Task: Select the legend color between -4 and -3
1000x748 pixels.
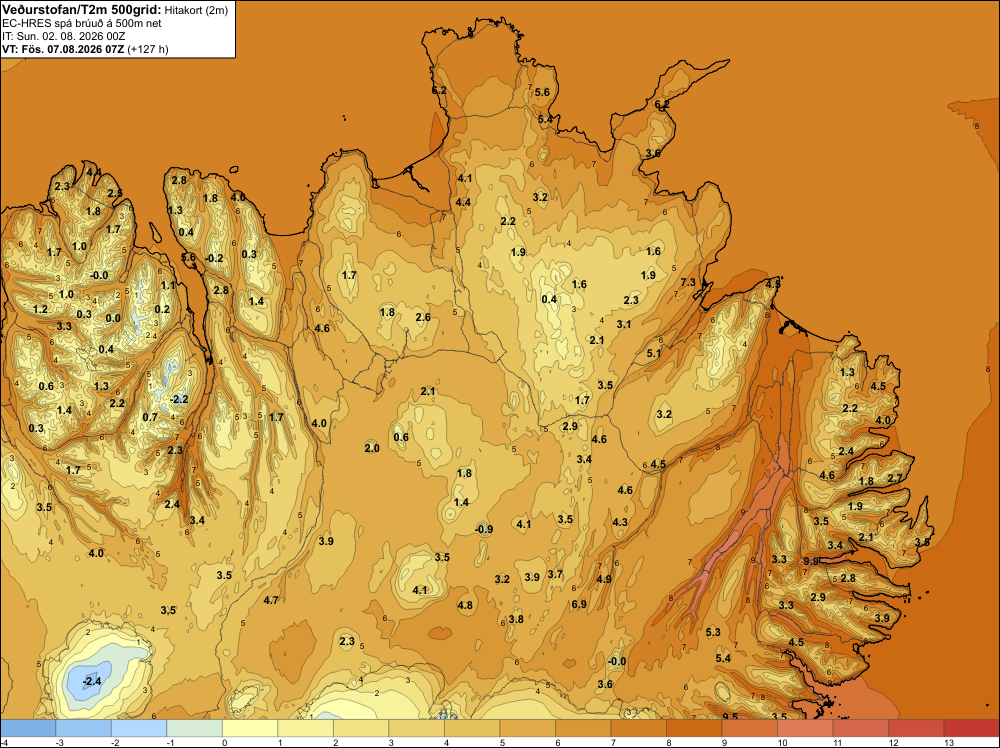Action: coord(28,728)
